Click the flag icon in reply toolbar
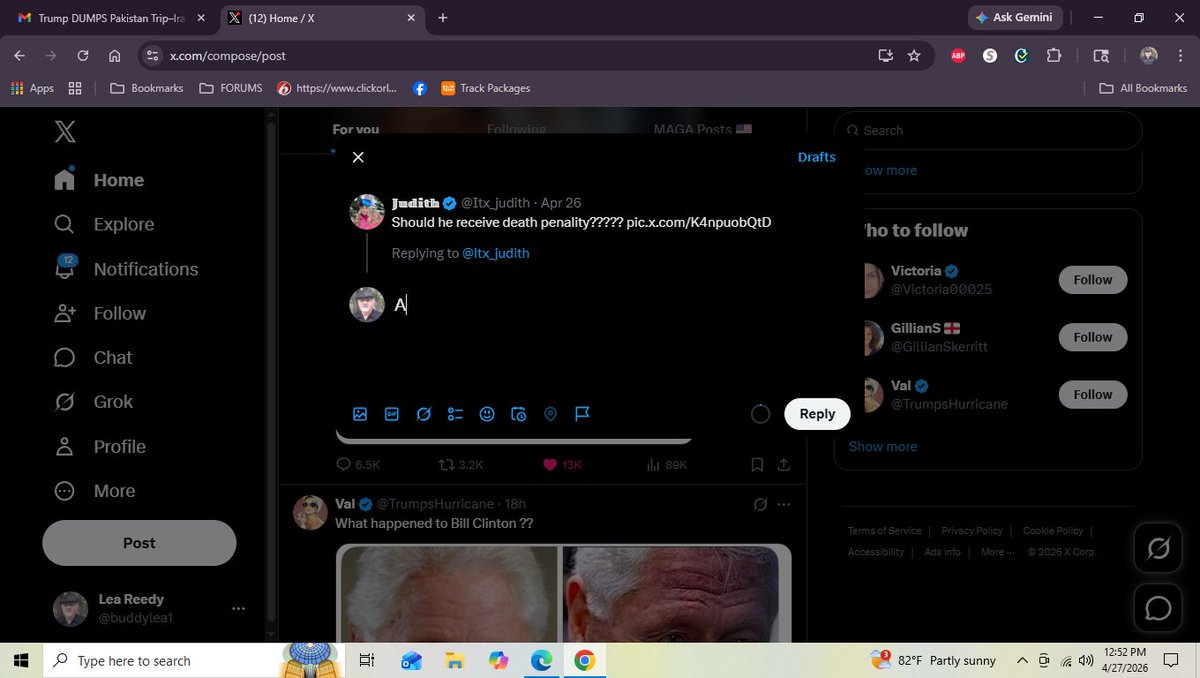 click(x=582, y=414)
